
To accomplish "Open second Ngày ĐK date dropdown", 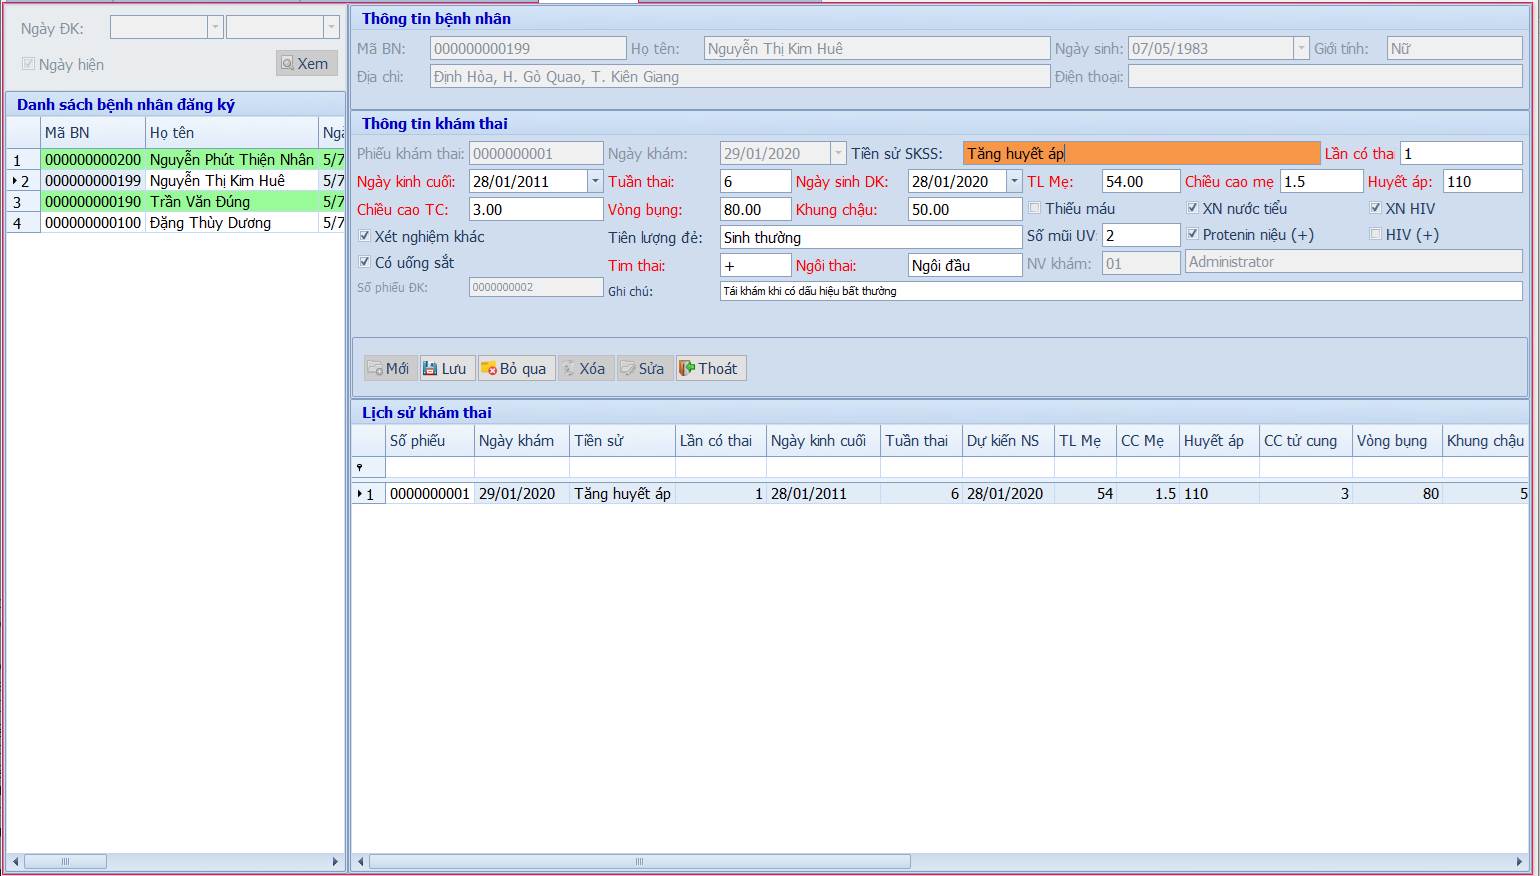I will (x=332, y=28).
